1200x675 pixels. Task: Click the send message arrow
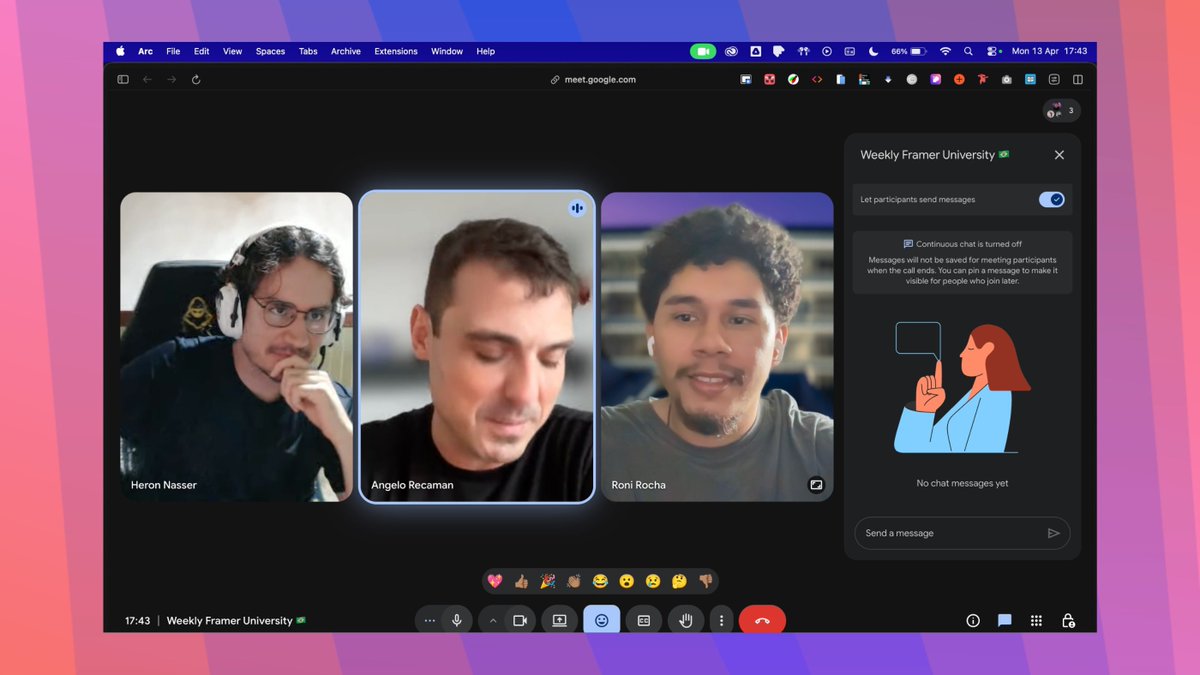1053,533
